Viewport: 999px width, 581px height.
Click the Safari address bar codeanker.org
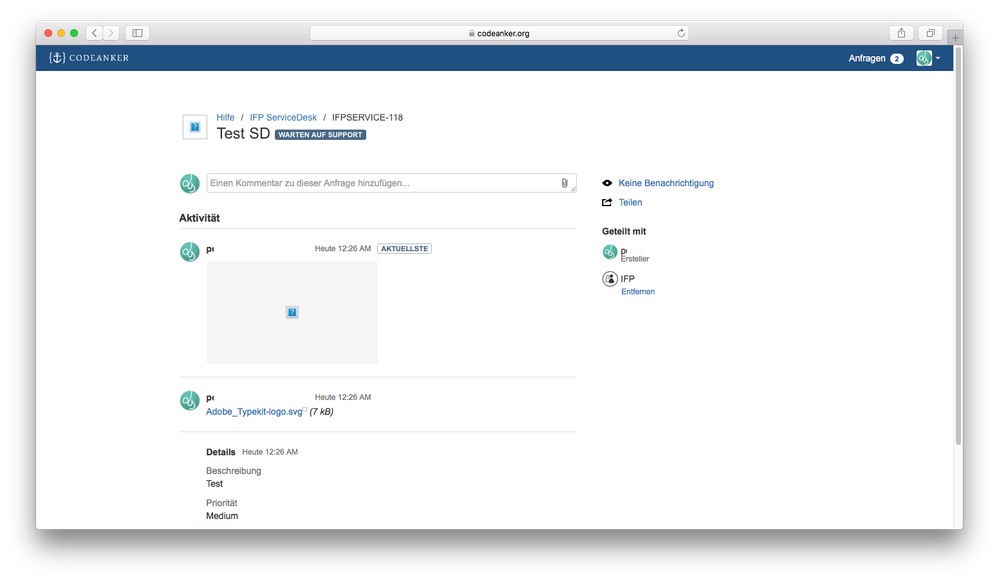[x=499, y=33]
